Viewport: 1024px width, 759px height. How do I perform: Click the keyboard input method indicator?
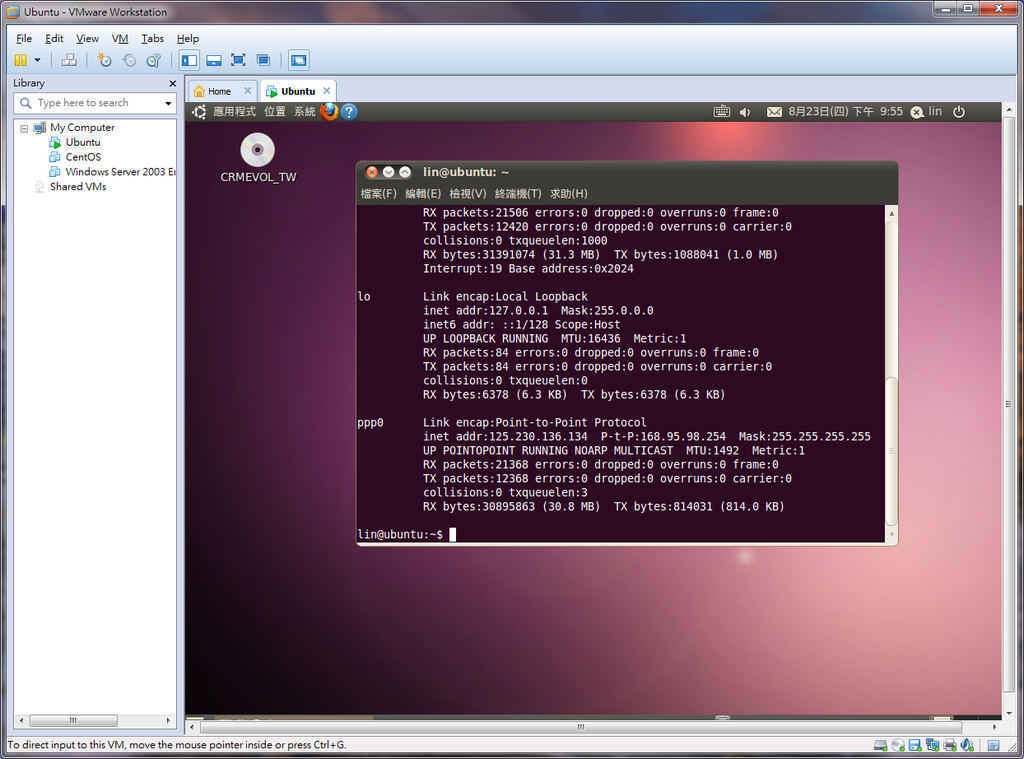pyautogui.click(x=722, y=112)
